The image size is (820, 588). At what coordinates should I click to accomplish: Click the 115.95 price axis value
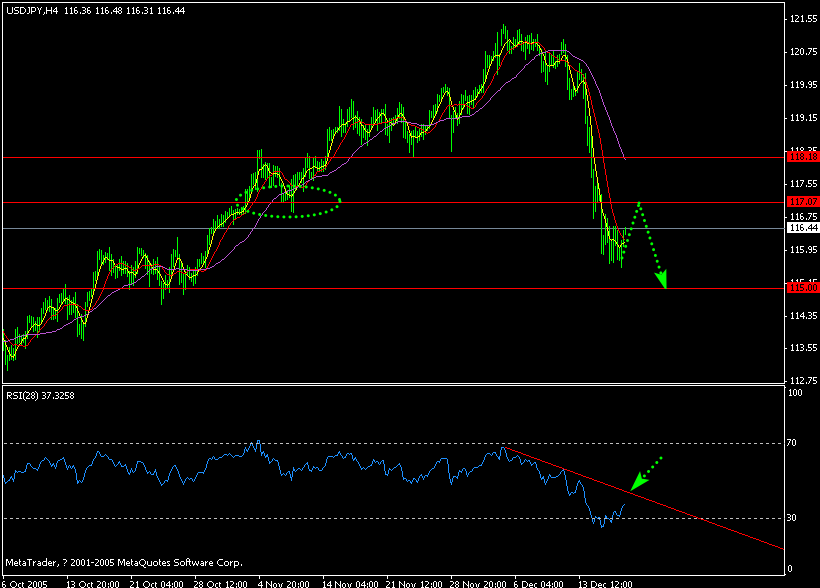(803, 250)
